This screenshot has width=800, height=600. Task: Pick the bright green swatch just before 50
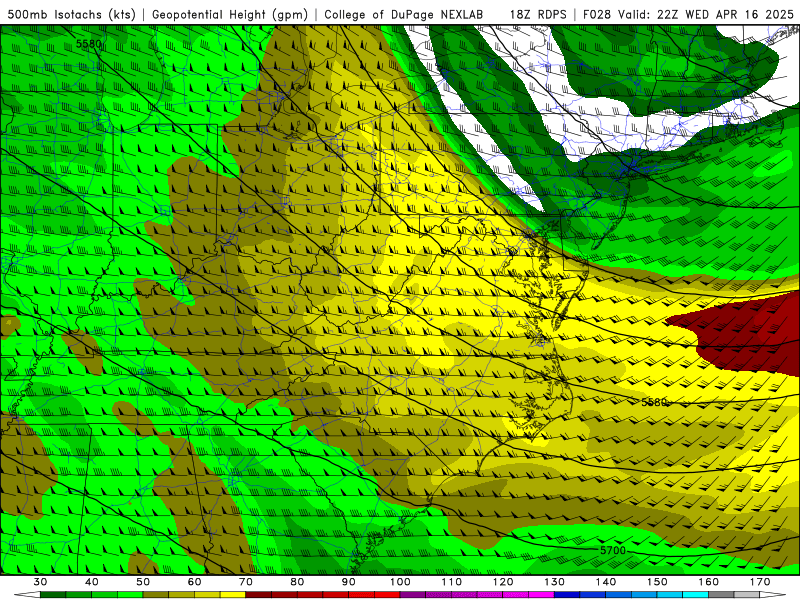[x=130, y=595]
